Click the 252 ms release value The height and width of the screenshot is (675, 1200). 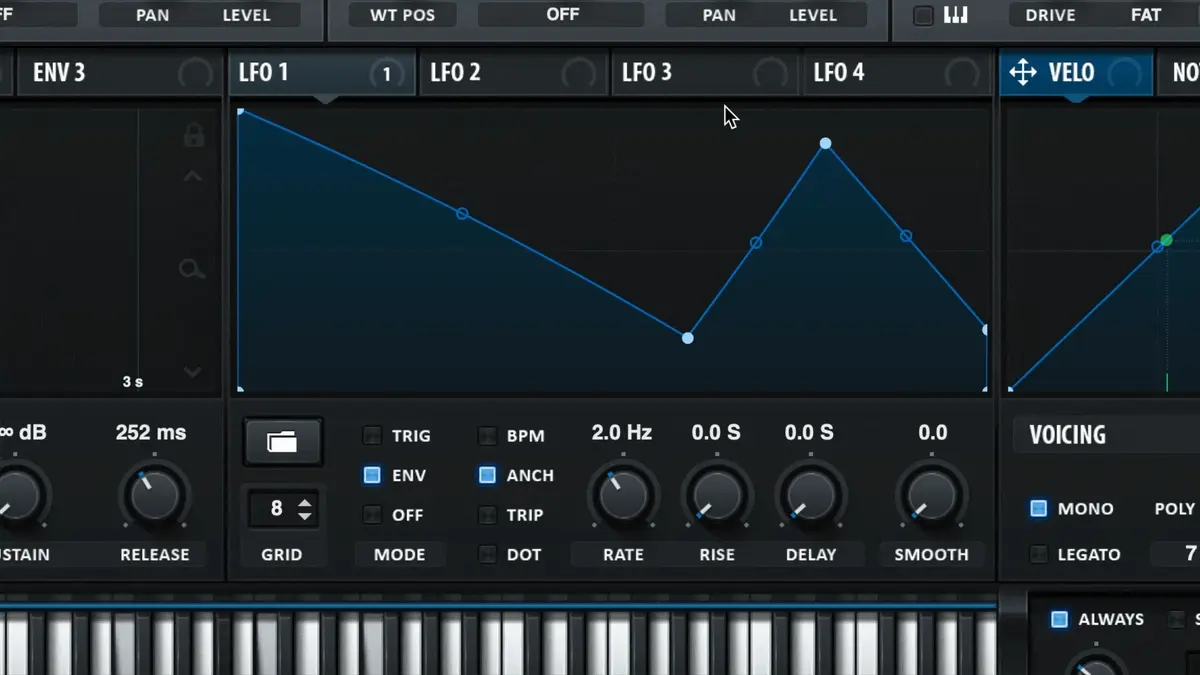(151, 432)
